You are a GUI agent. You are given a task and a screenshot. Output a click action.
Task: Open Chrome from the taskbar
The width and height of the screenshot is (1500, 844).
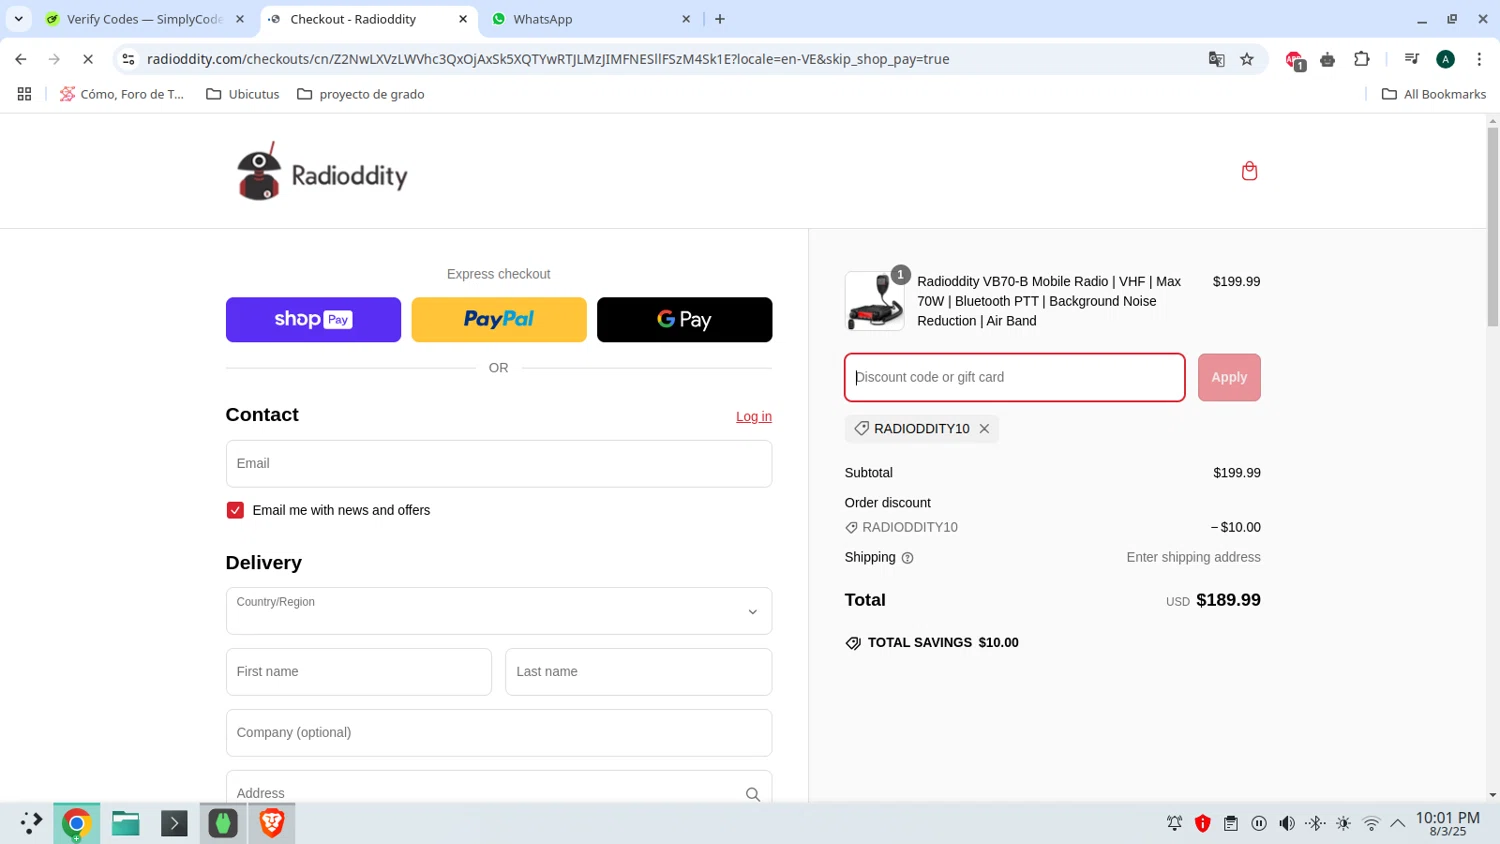[x=76, y=823]
